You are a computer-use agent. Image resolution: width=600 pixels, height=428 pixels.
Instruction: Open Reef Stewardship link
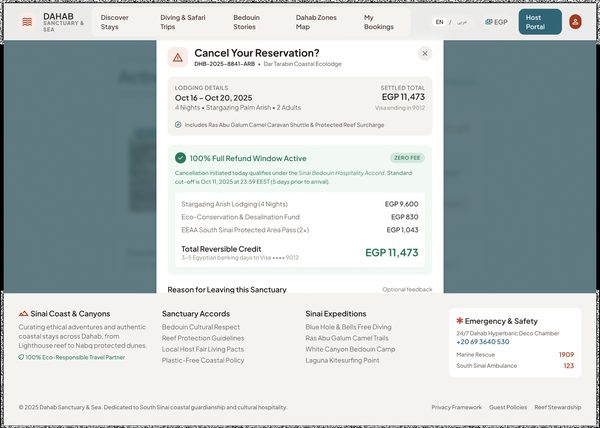(x=558, y=407)
